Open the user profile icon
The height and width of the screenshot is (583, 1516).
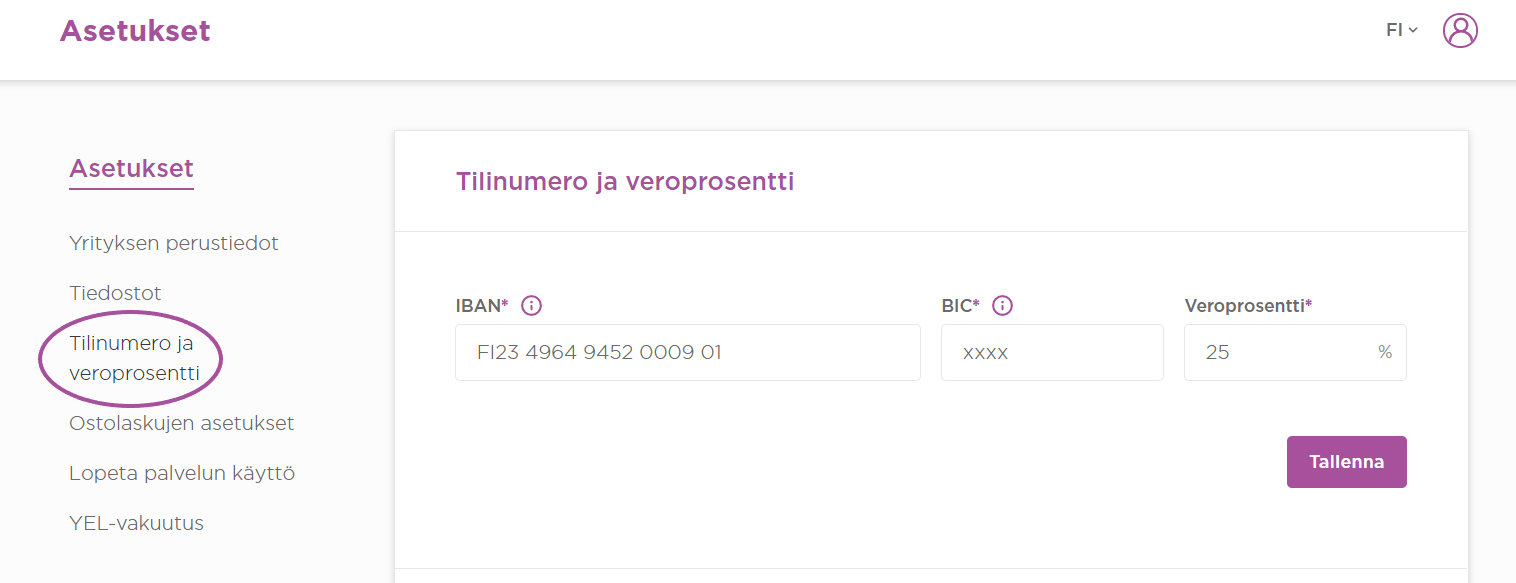tap(1460, 30)
